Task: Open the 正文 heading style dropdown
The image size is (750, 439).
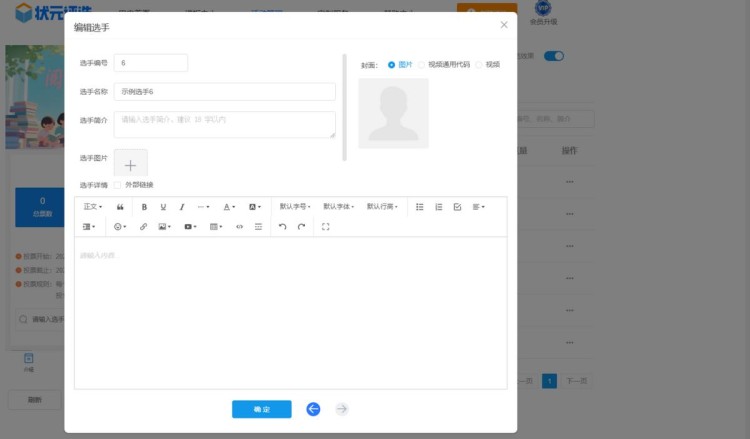Action: [93, 207]
